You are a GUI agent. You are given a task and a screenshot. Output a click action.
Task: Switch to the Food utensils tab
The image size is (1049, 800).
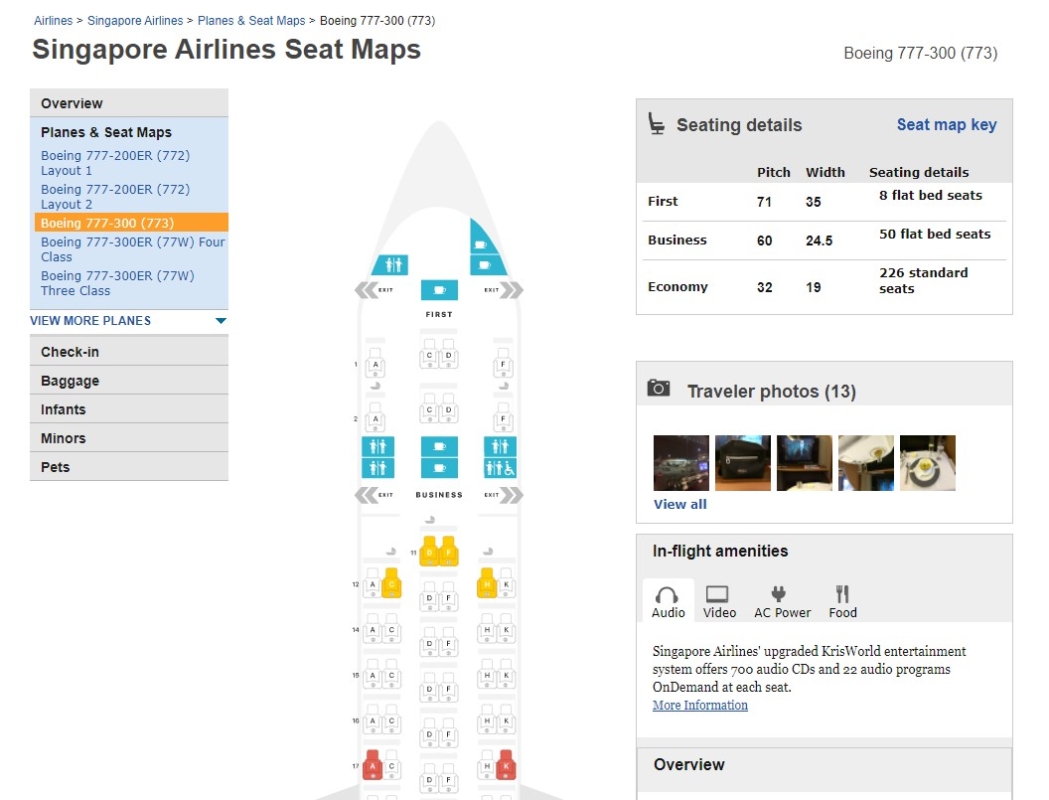[x=843, y=602]
